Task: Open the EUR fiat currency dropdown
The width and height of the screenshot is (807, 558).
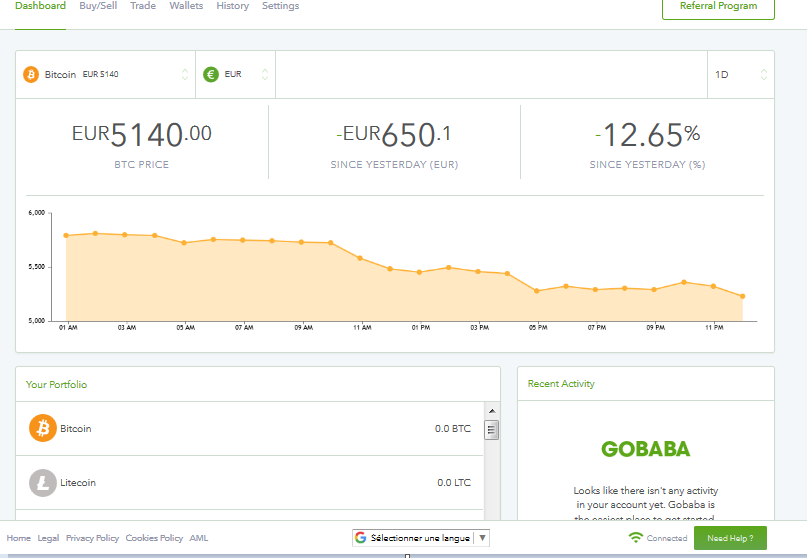Action: click(236, 75)
